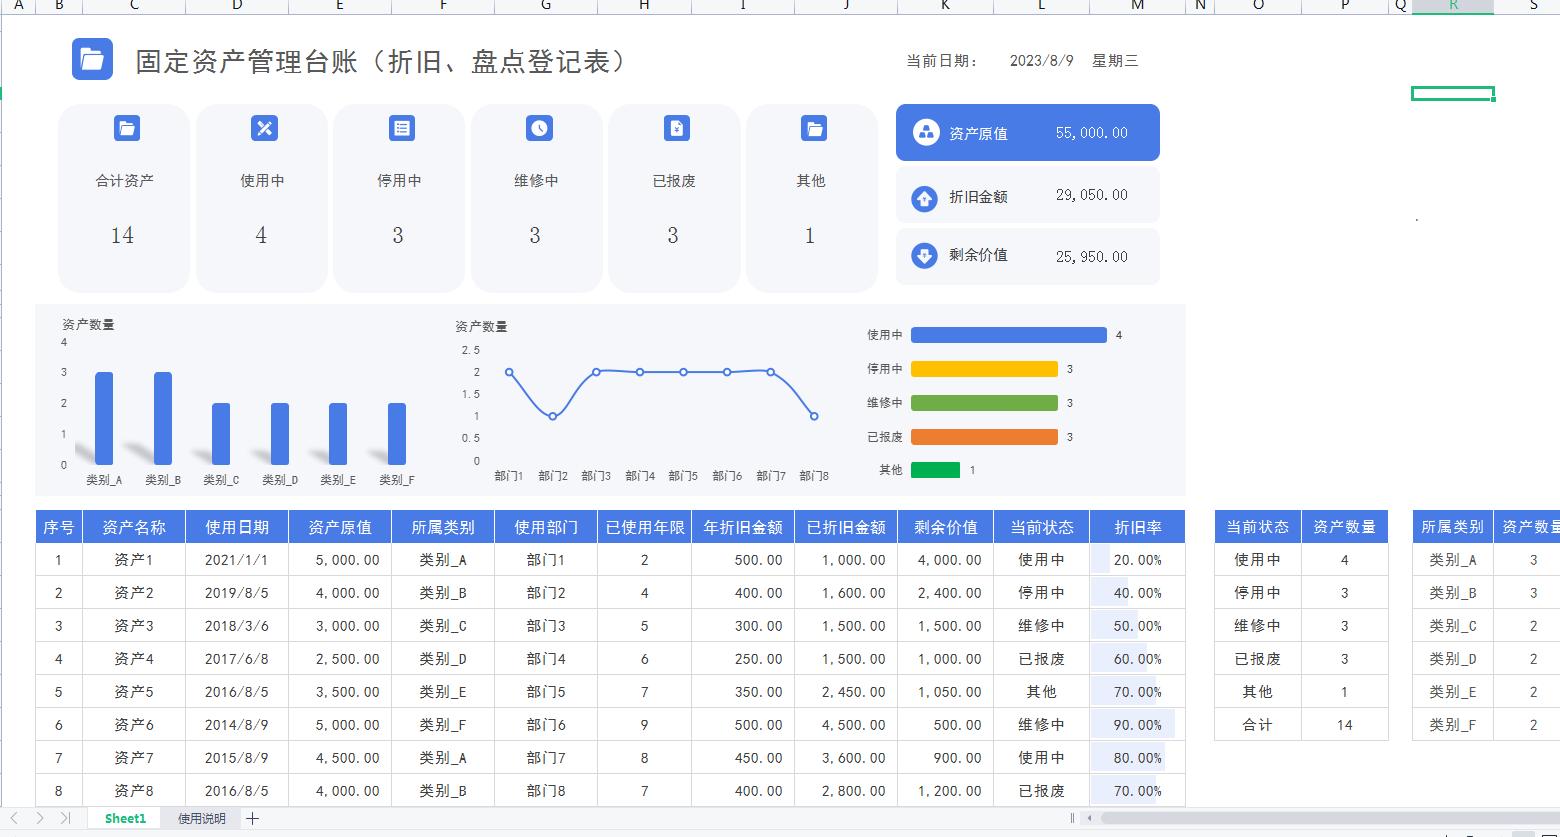
Task: Select the 3,600.00 depreciated amount cell
Action: click(x=846, y=758)
